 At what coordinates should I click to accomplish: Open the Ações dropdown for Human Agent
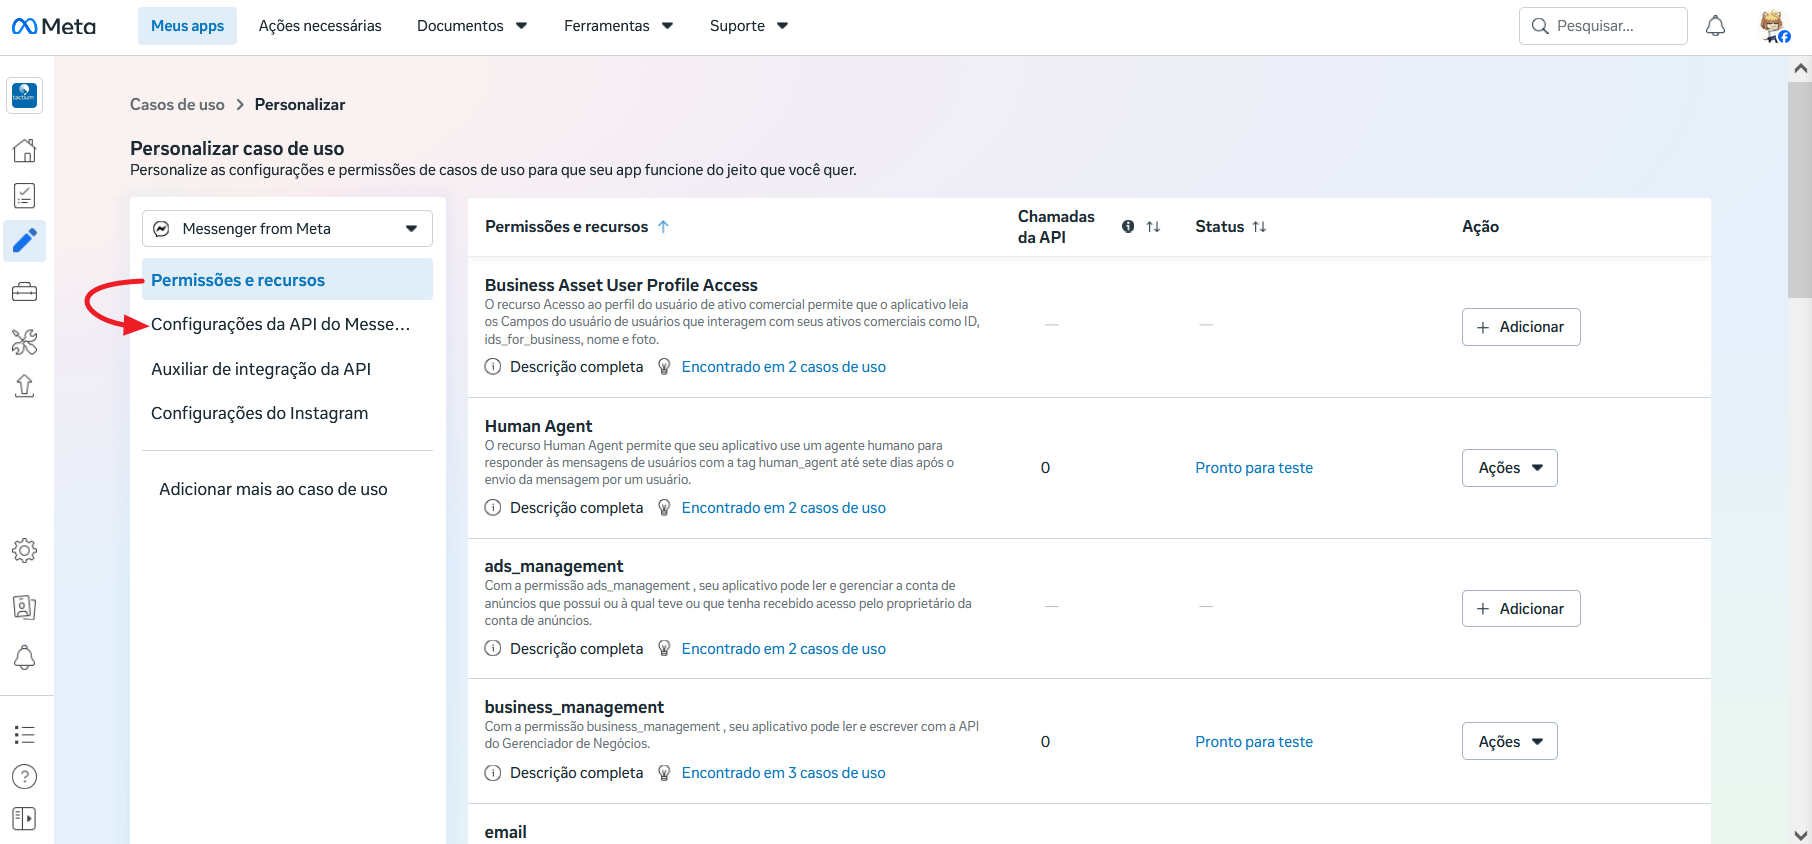coord(1510,468)
